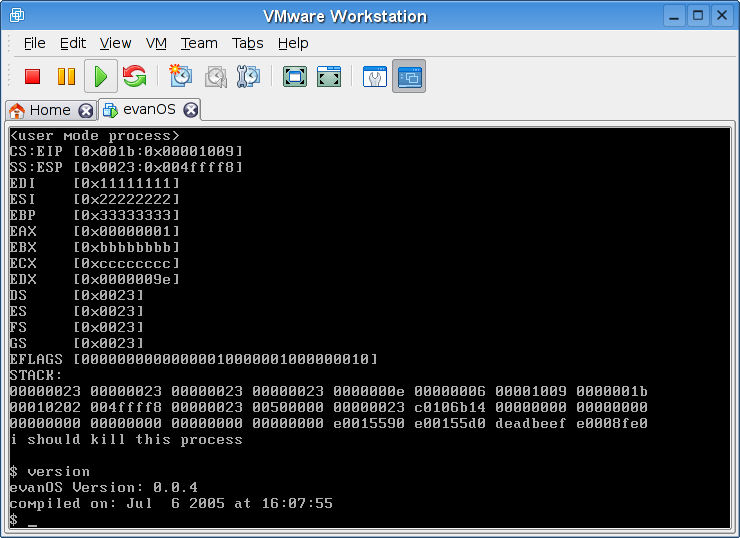
Task: Open the File menu
Action: [35, 43]
